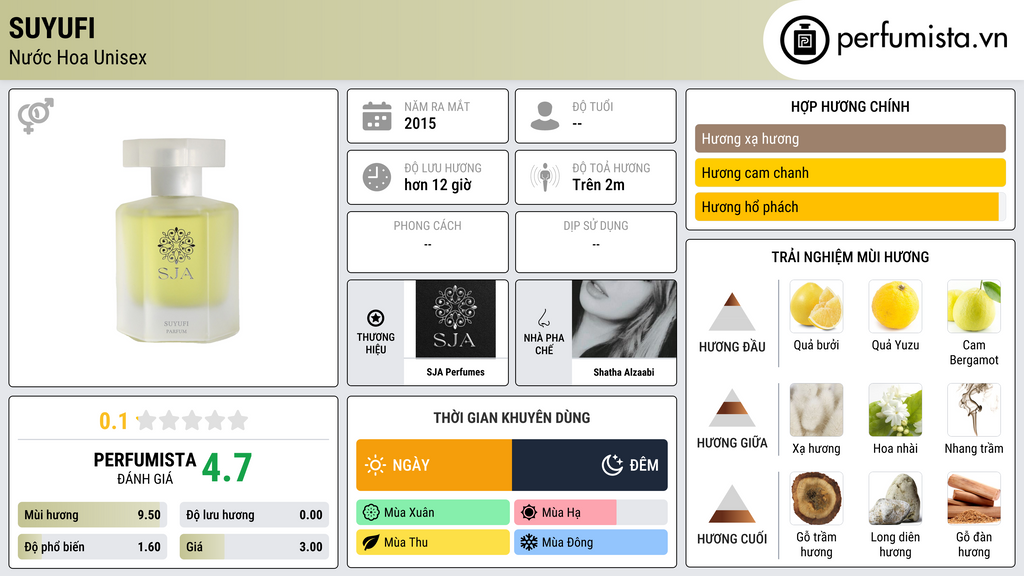This screenshot has width=1024, height=576.
Task: Click the Hương giữa pyramid icon
Action: (732, 408)
